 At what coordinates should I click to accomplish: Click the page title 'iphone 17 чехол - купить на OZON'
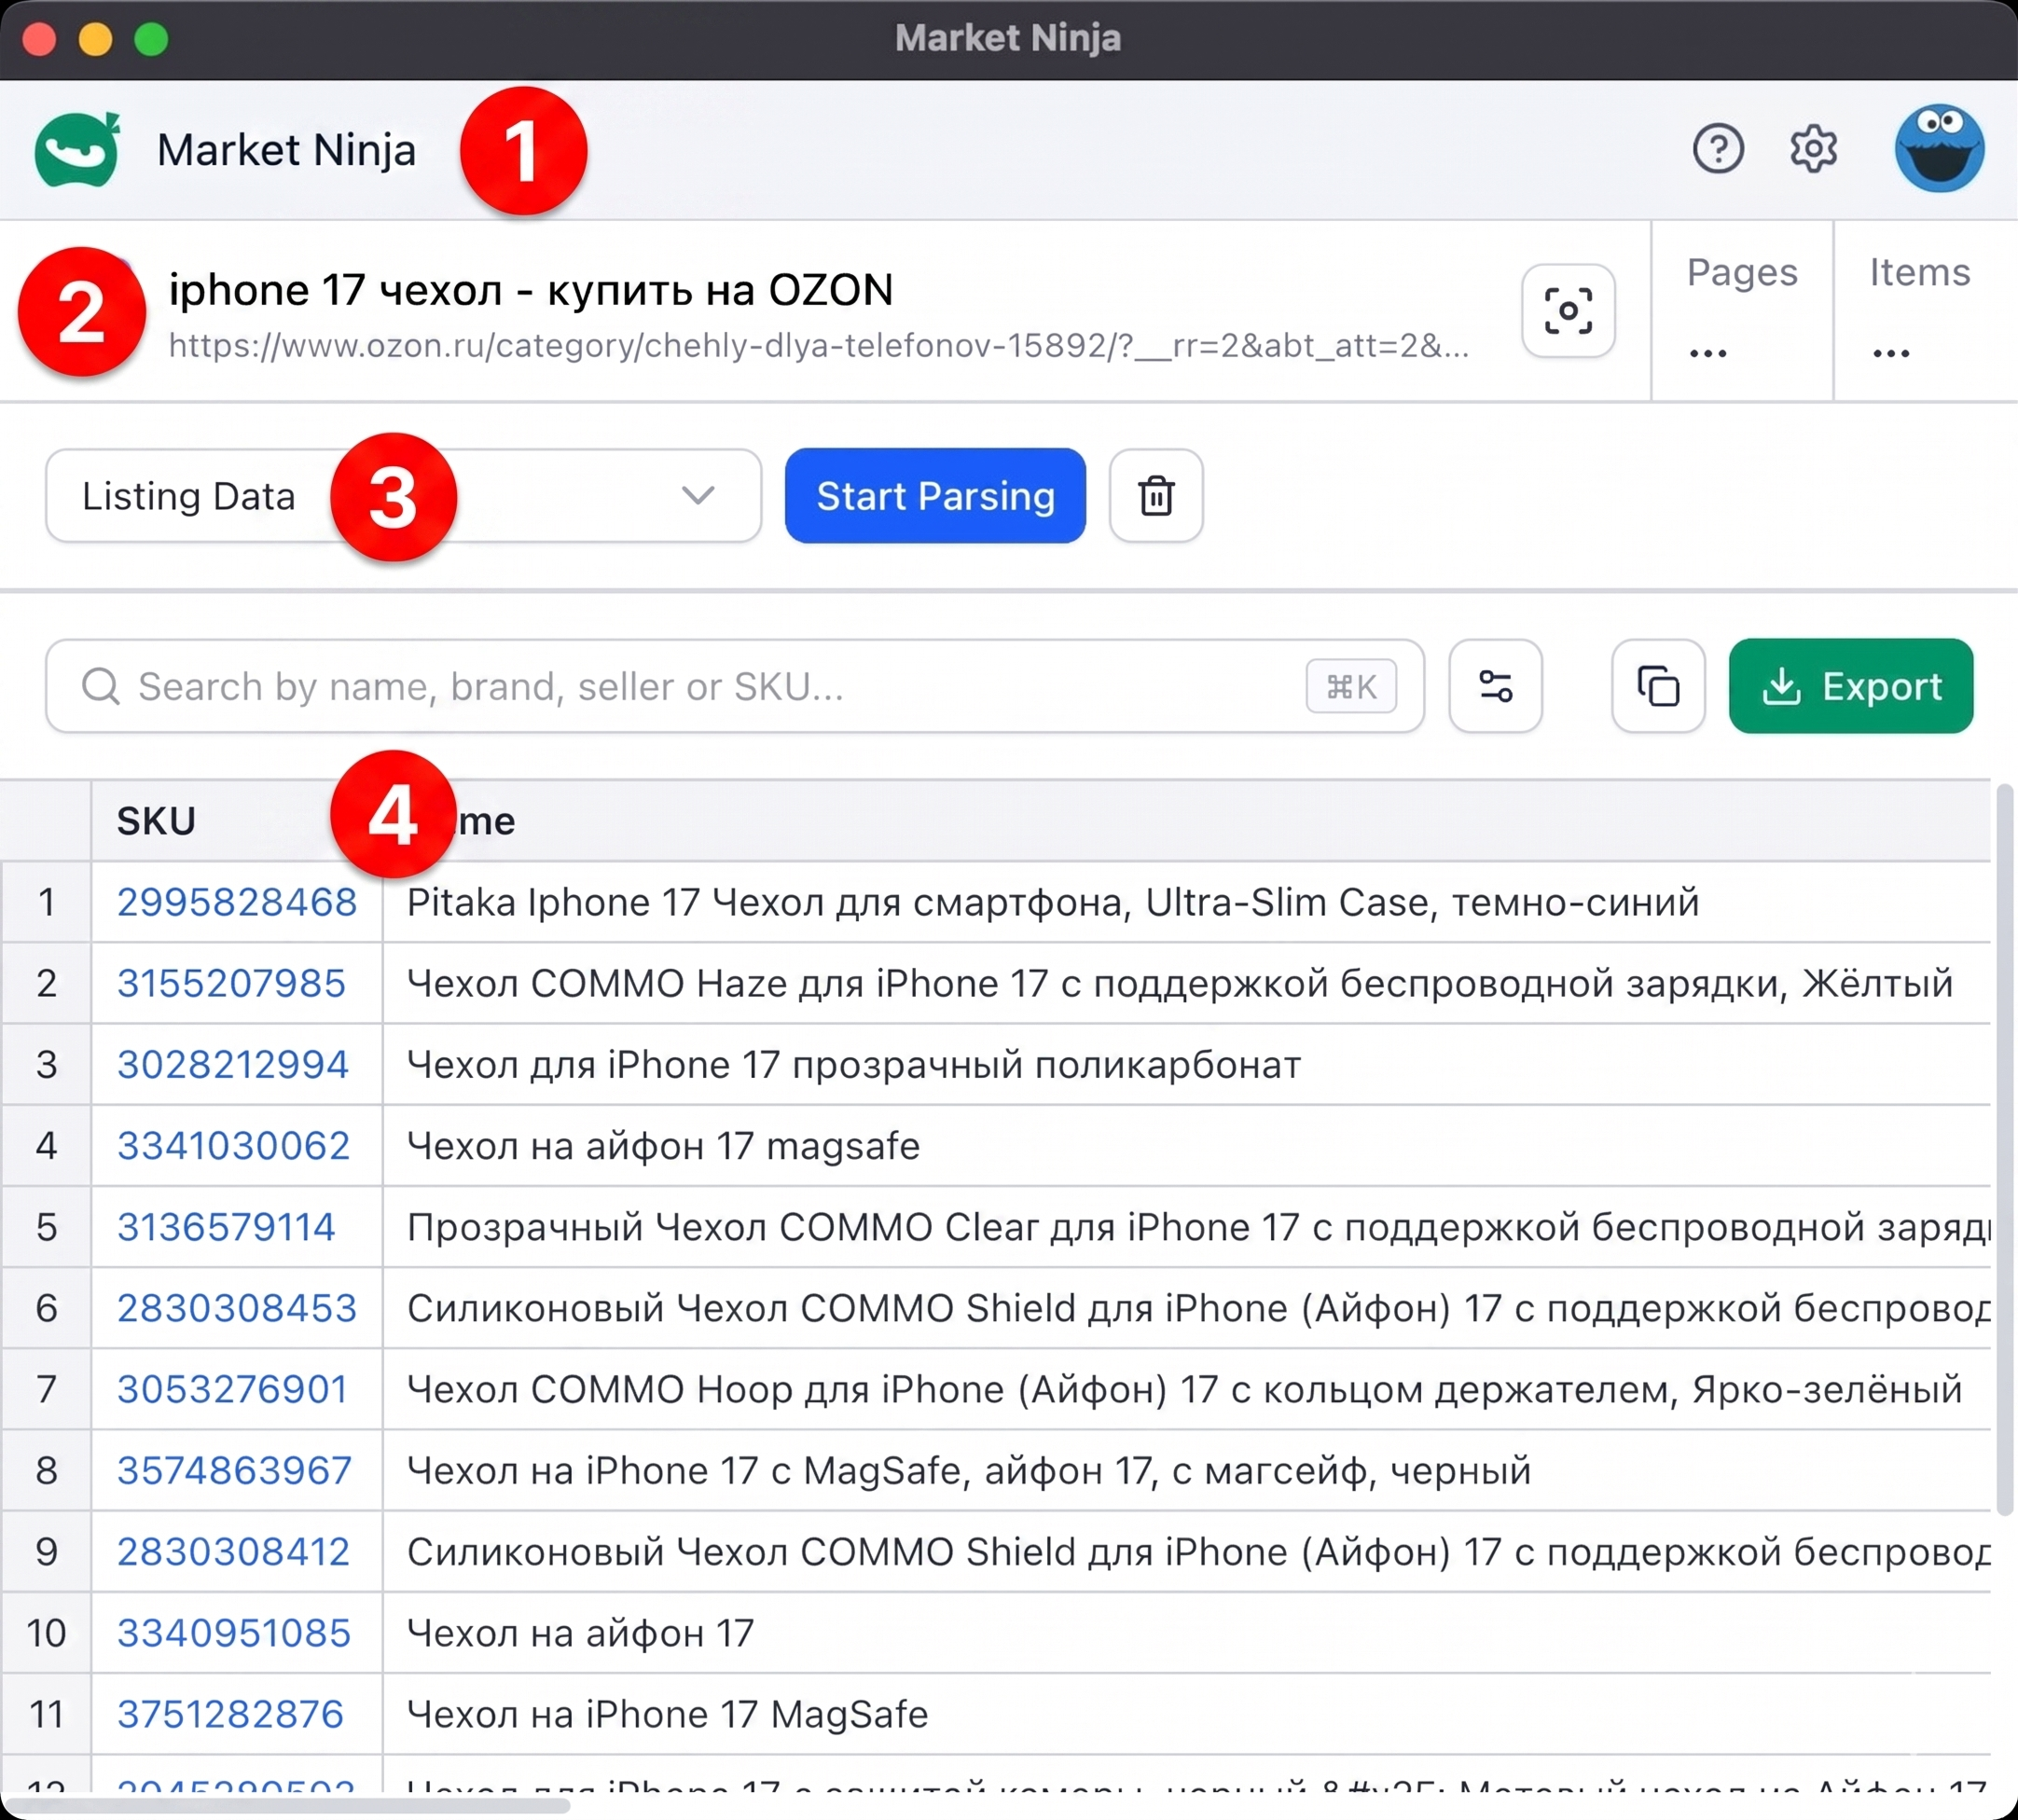coord(531,290)
